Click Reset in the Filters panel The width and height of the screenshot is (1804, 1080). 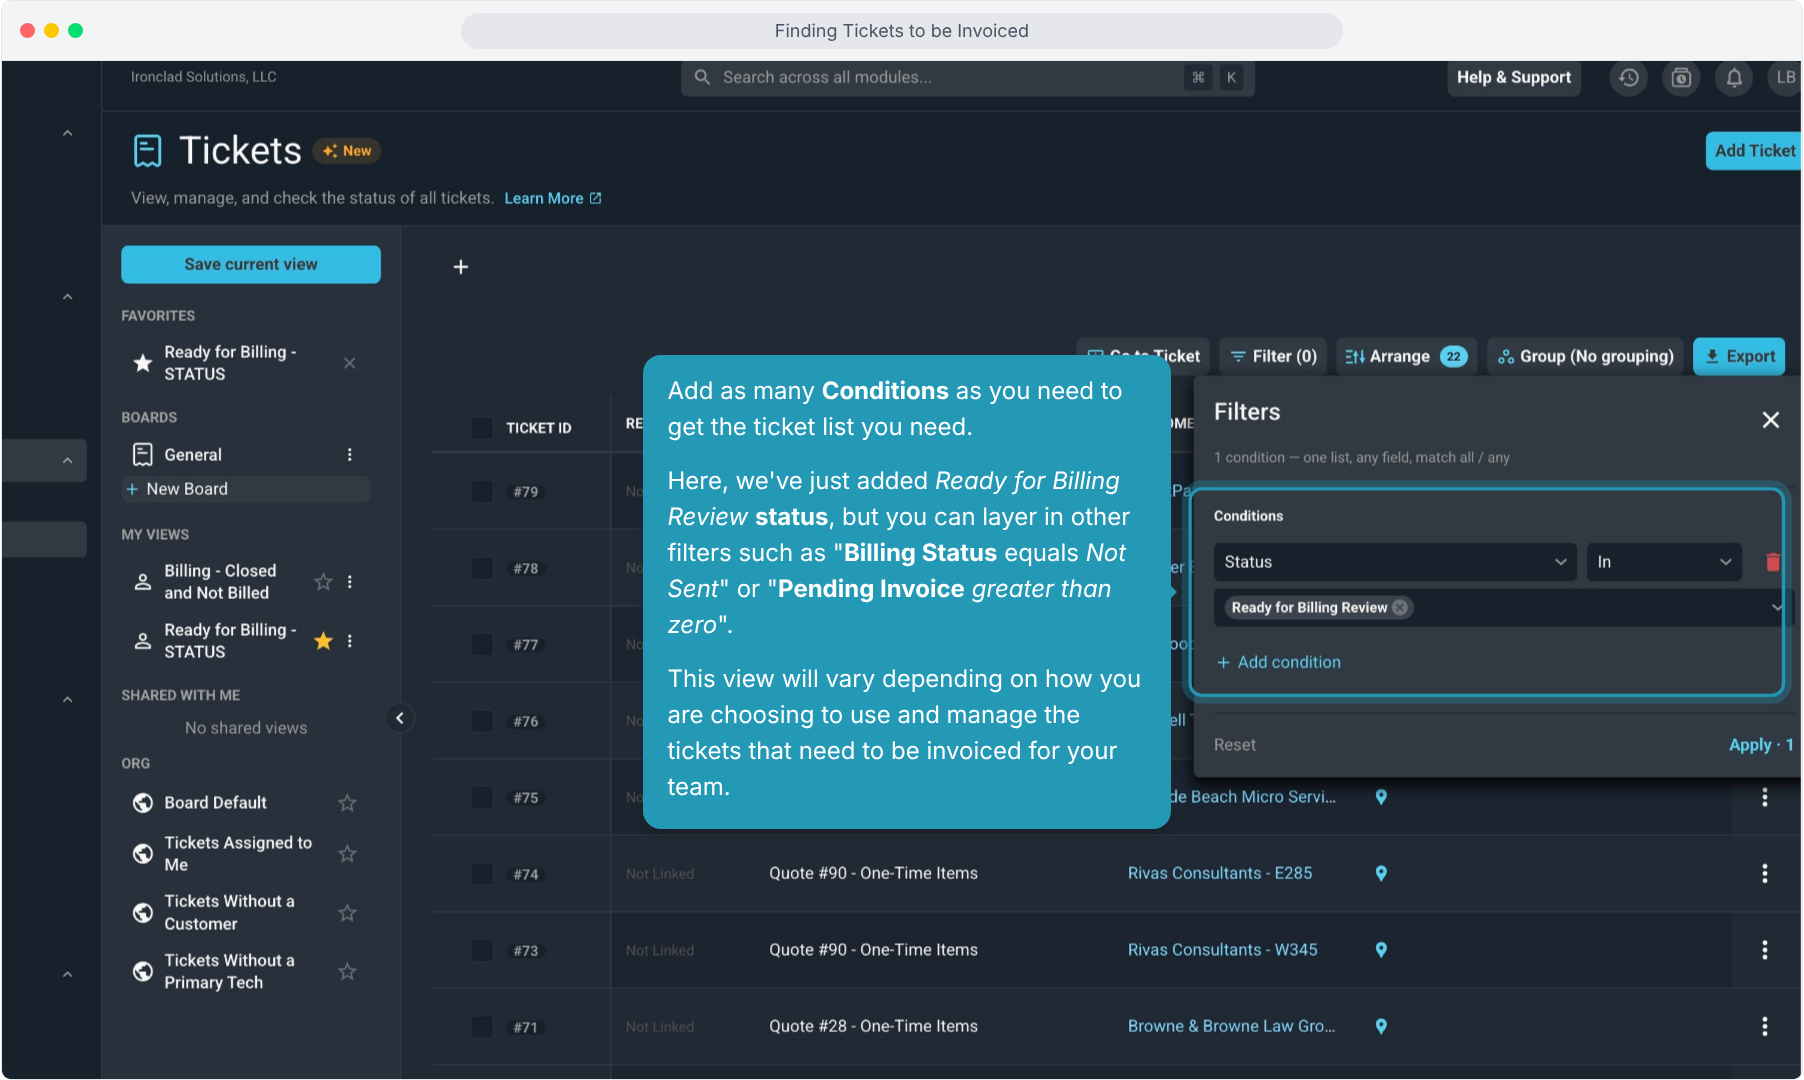point(1235,745)
